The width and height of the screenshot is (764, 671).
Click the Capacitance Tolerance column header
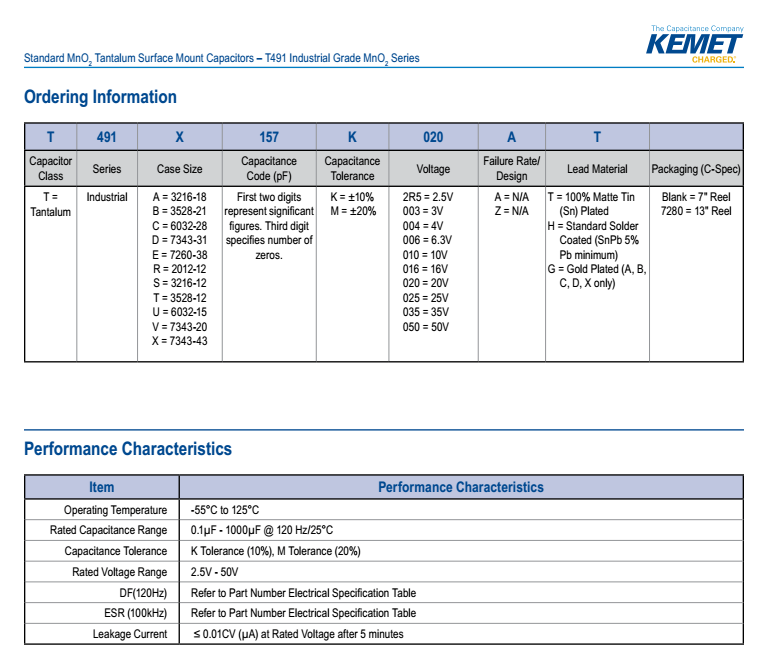point(352,168)
